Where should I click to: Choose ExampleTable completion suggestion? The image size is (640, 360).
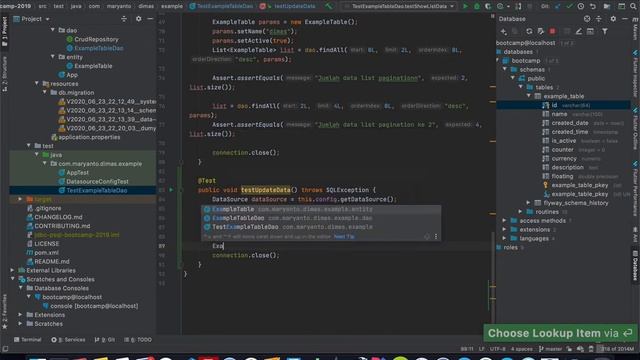point(321,209)
